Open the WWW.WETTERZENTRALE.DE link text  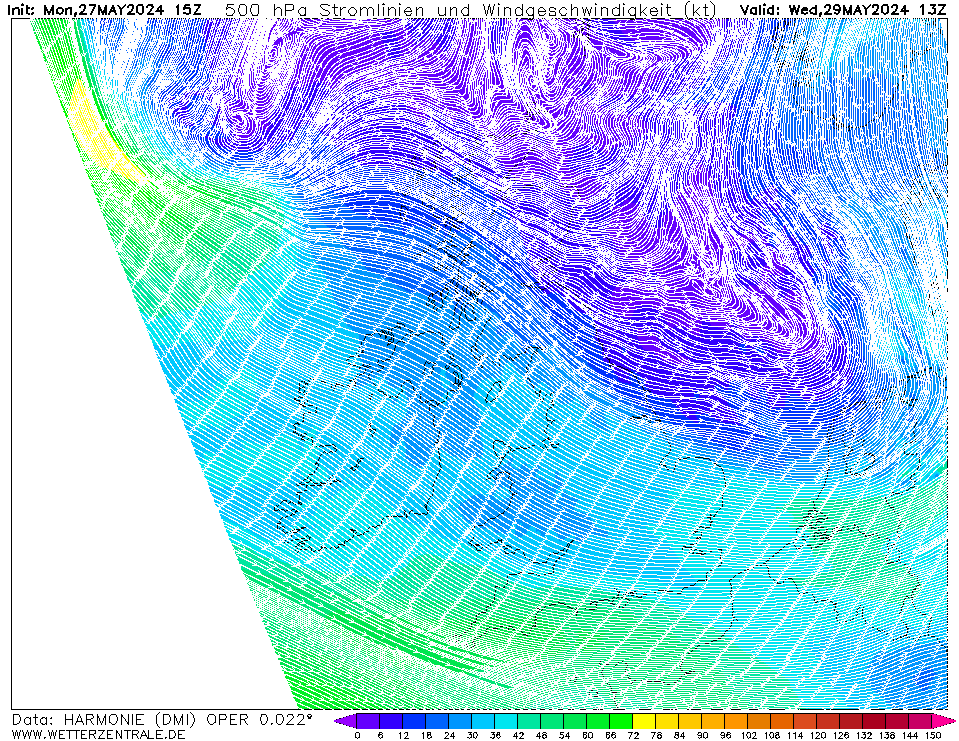[98, 734]
